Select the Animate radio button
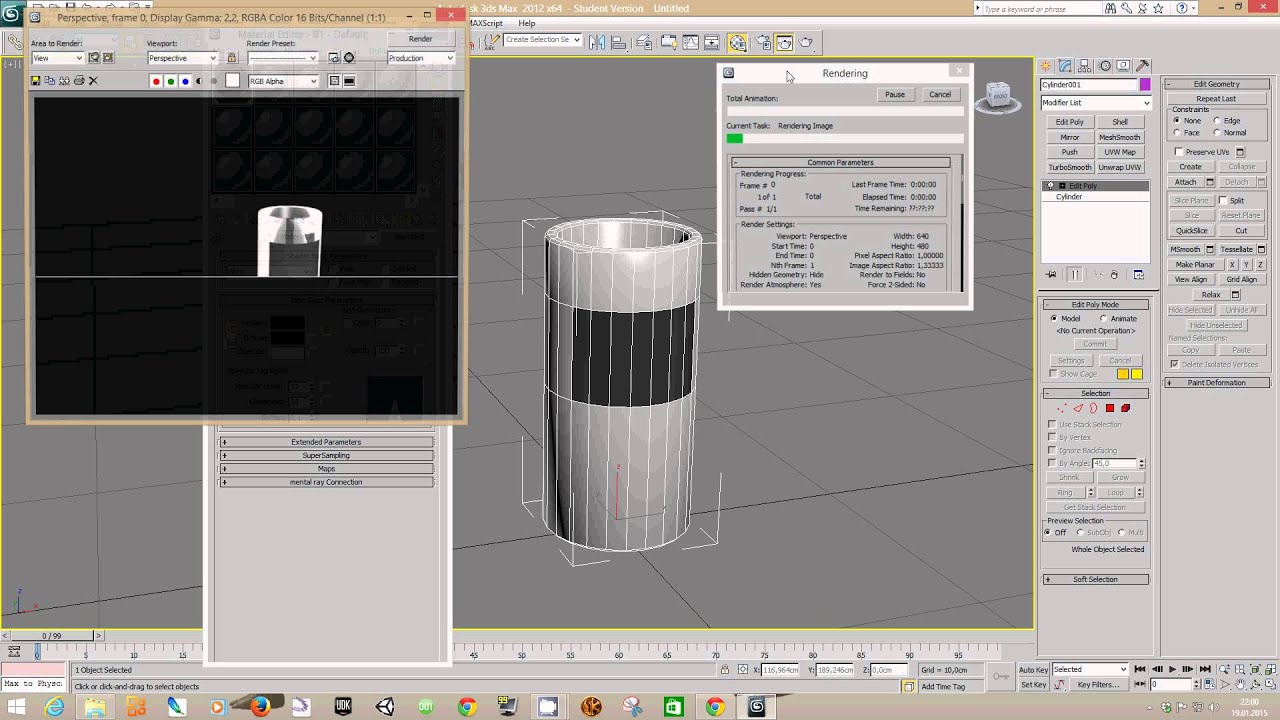Image resolution: width=1280 pixels, height=720 pixels. point(1103,318)
